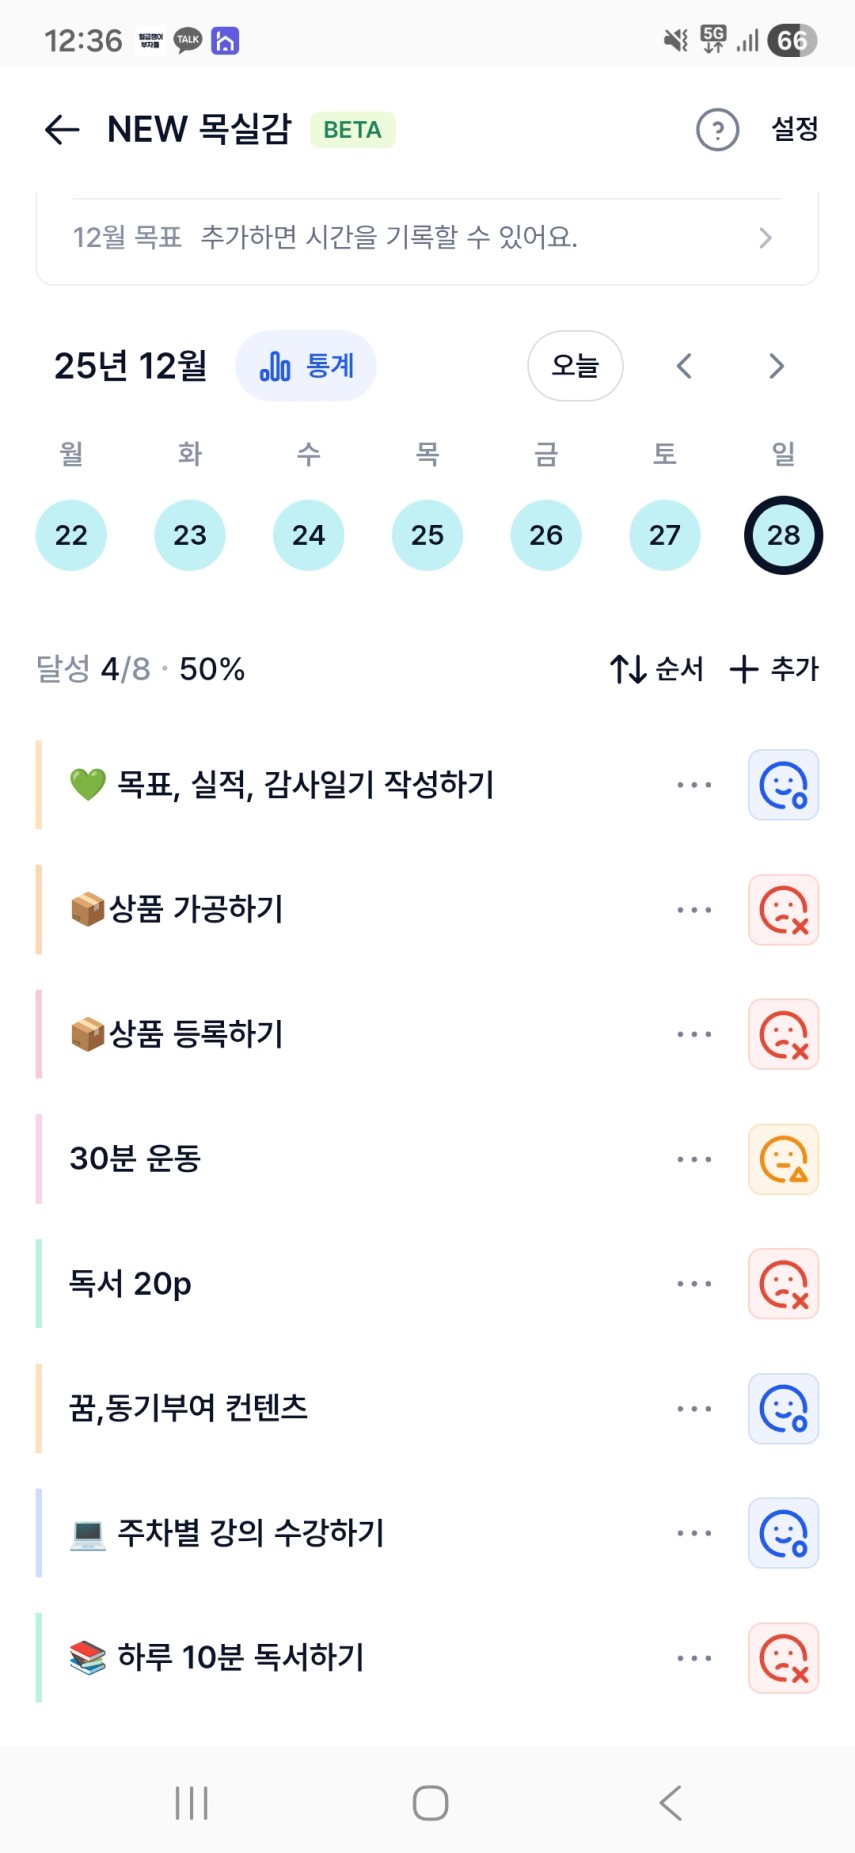Tap the back arrow icon
Viewport: 855px width, 1853px height.
click(x=62, y=130)
